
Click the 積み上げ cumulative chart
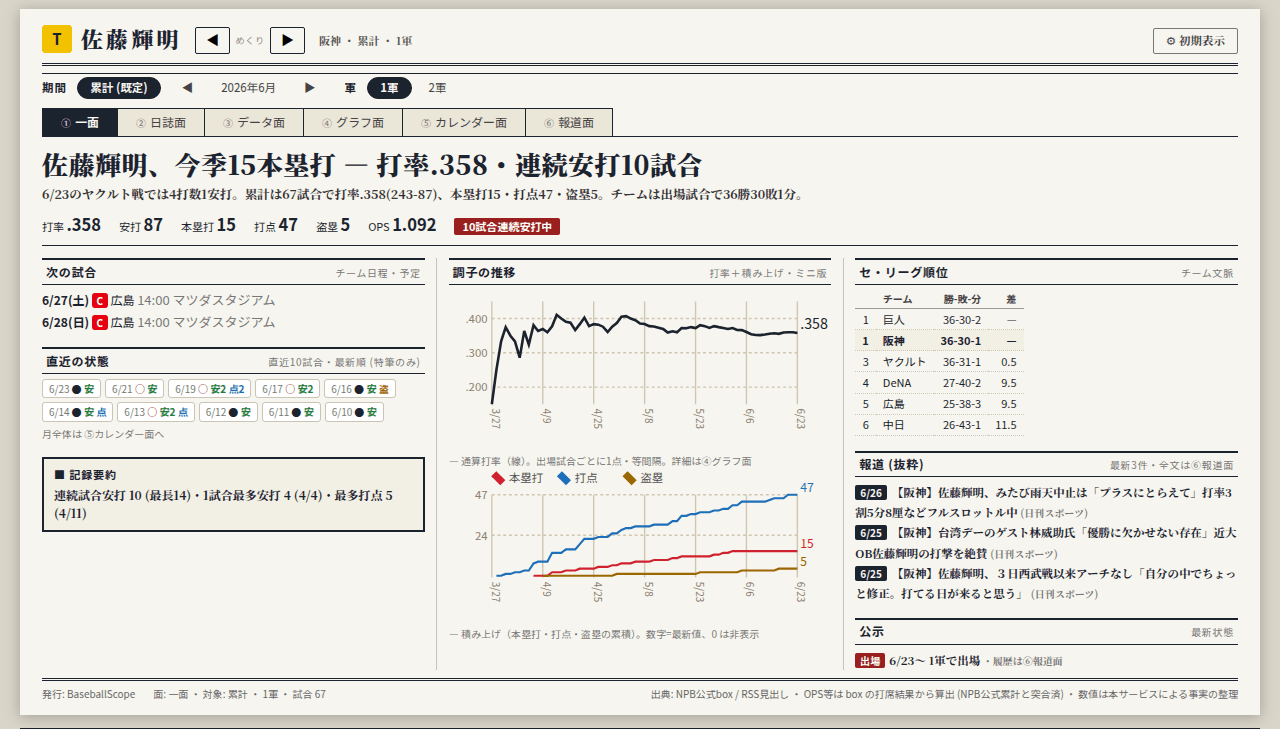click(x=640, y=545)
